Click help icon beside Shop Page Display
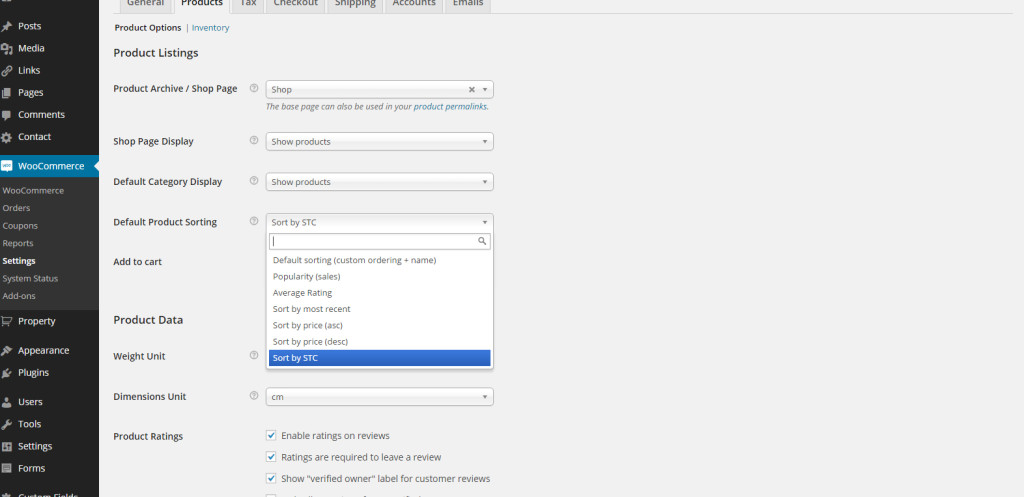The width and height of the screenshot is (1024, 497). (253, 141)
